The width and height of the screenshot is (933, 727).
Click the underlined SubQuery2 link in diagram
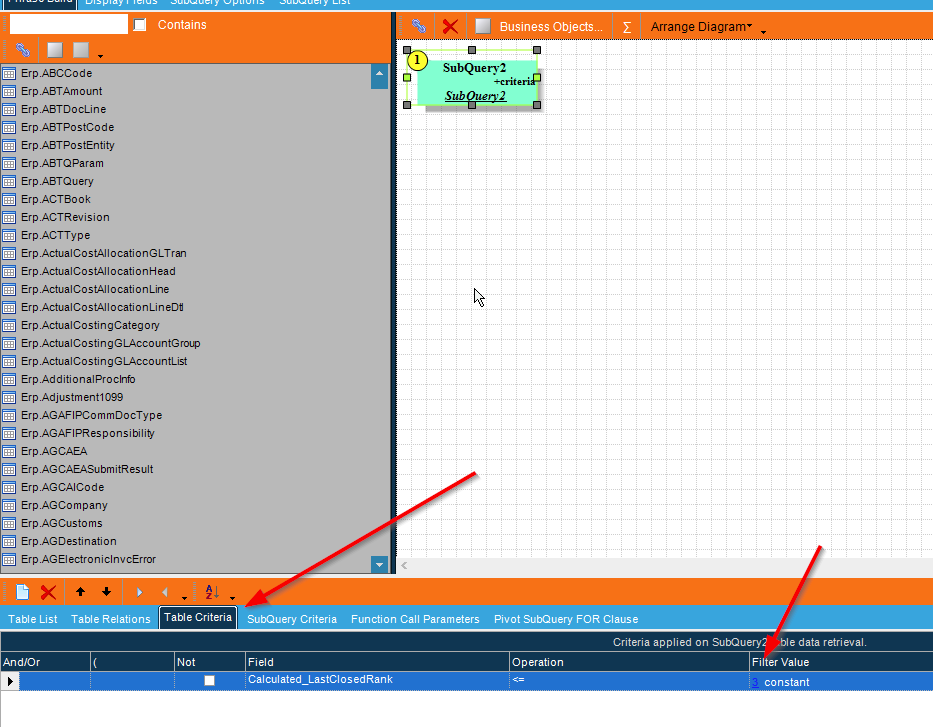coord(475,96)
